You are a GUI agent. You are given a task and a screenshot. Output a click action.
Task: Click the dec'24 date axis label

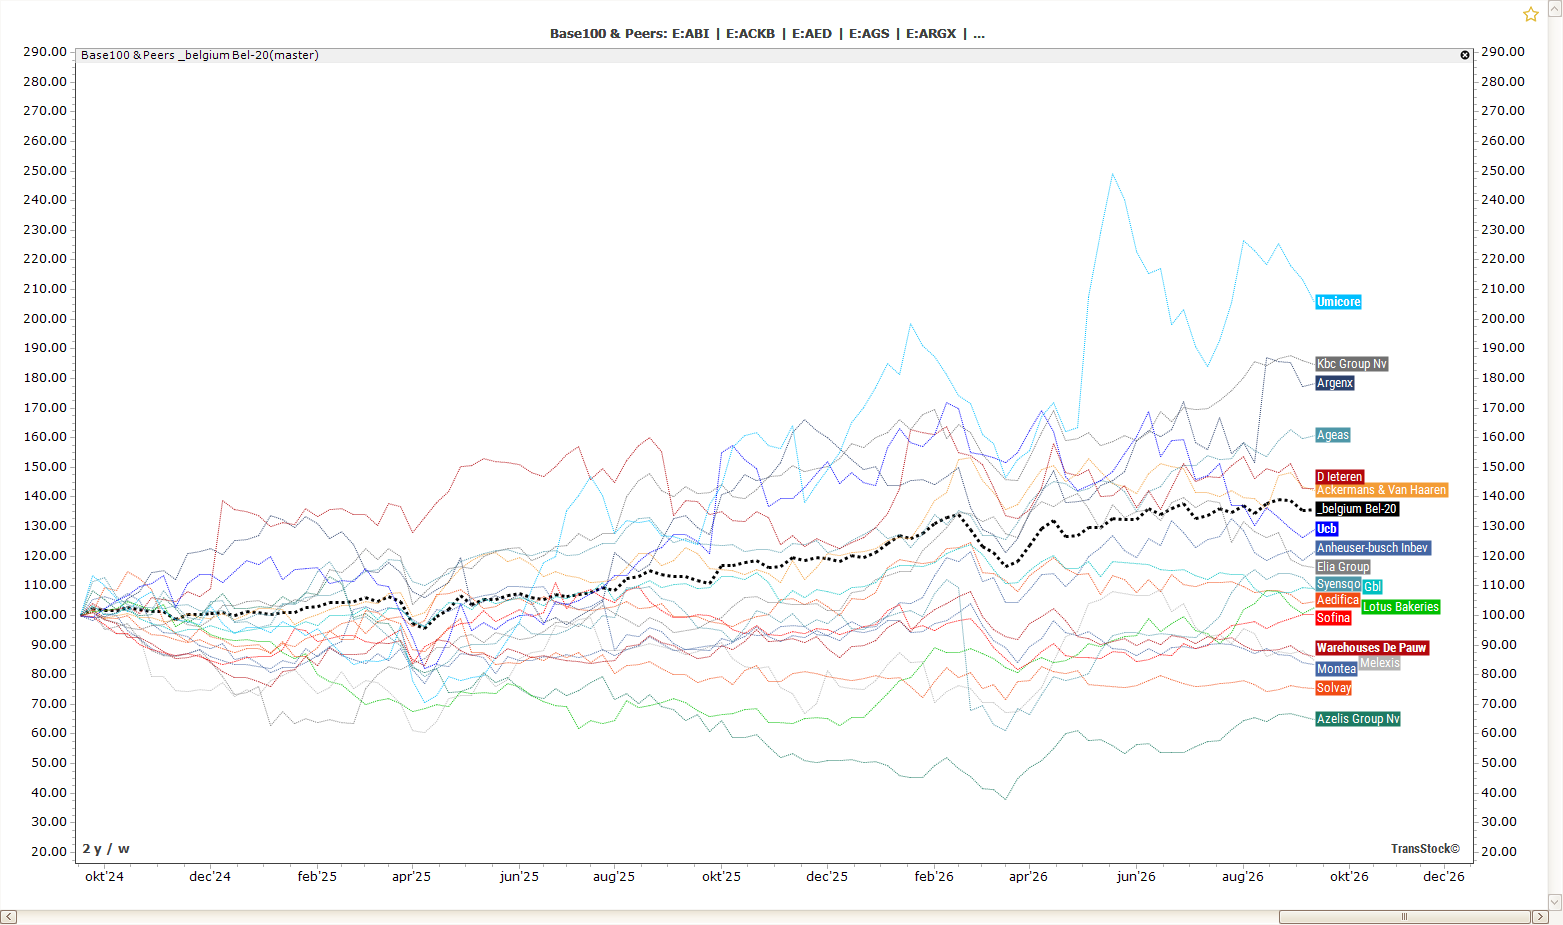(x=210, y=877)
